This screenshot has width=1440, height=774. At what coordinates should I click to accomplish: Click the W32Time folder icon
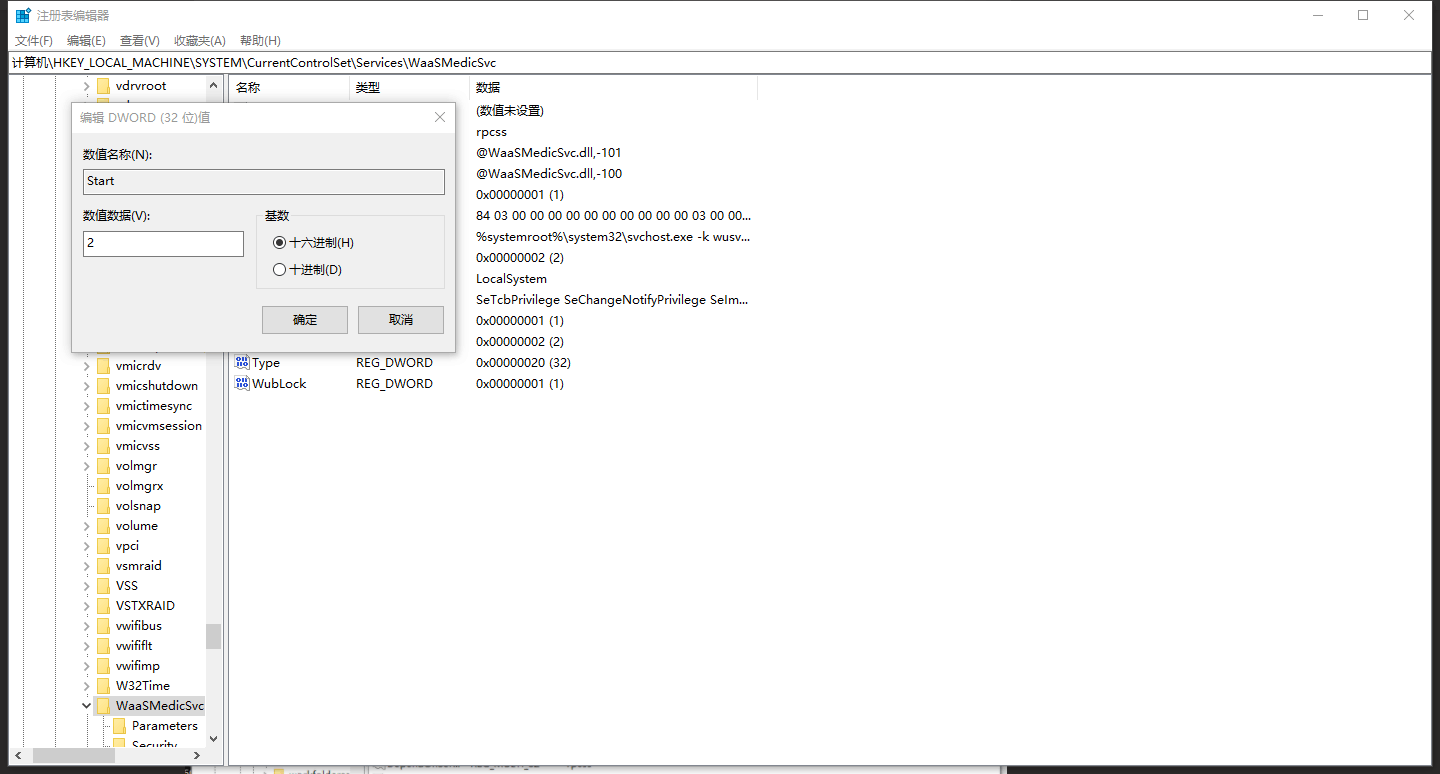(x=103, y=686)
